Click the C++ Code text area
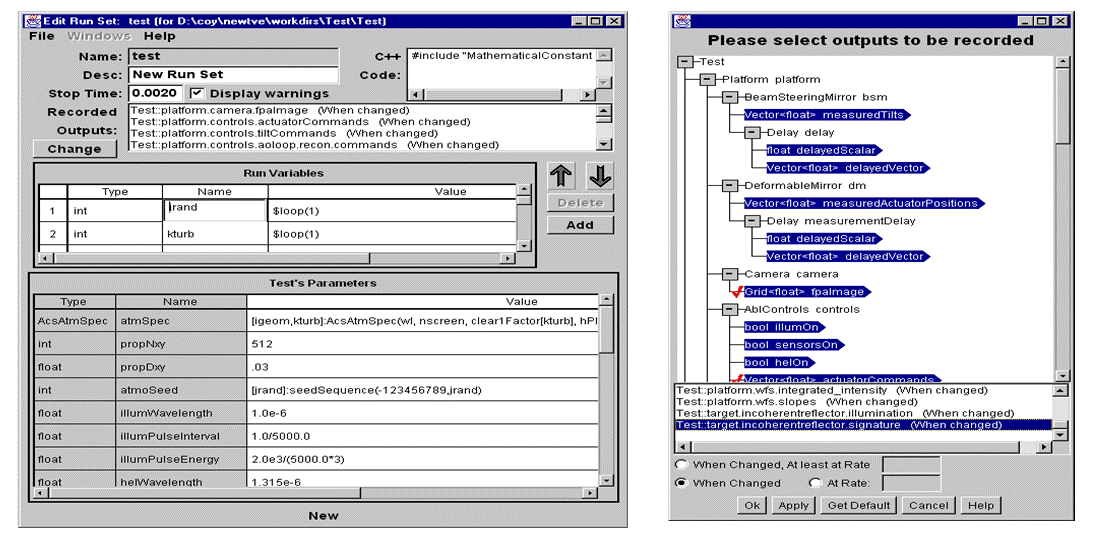 [500, 68]
